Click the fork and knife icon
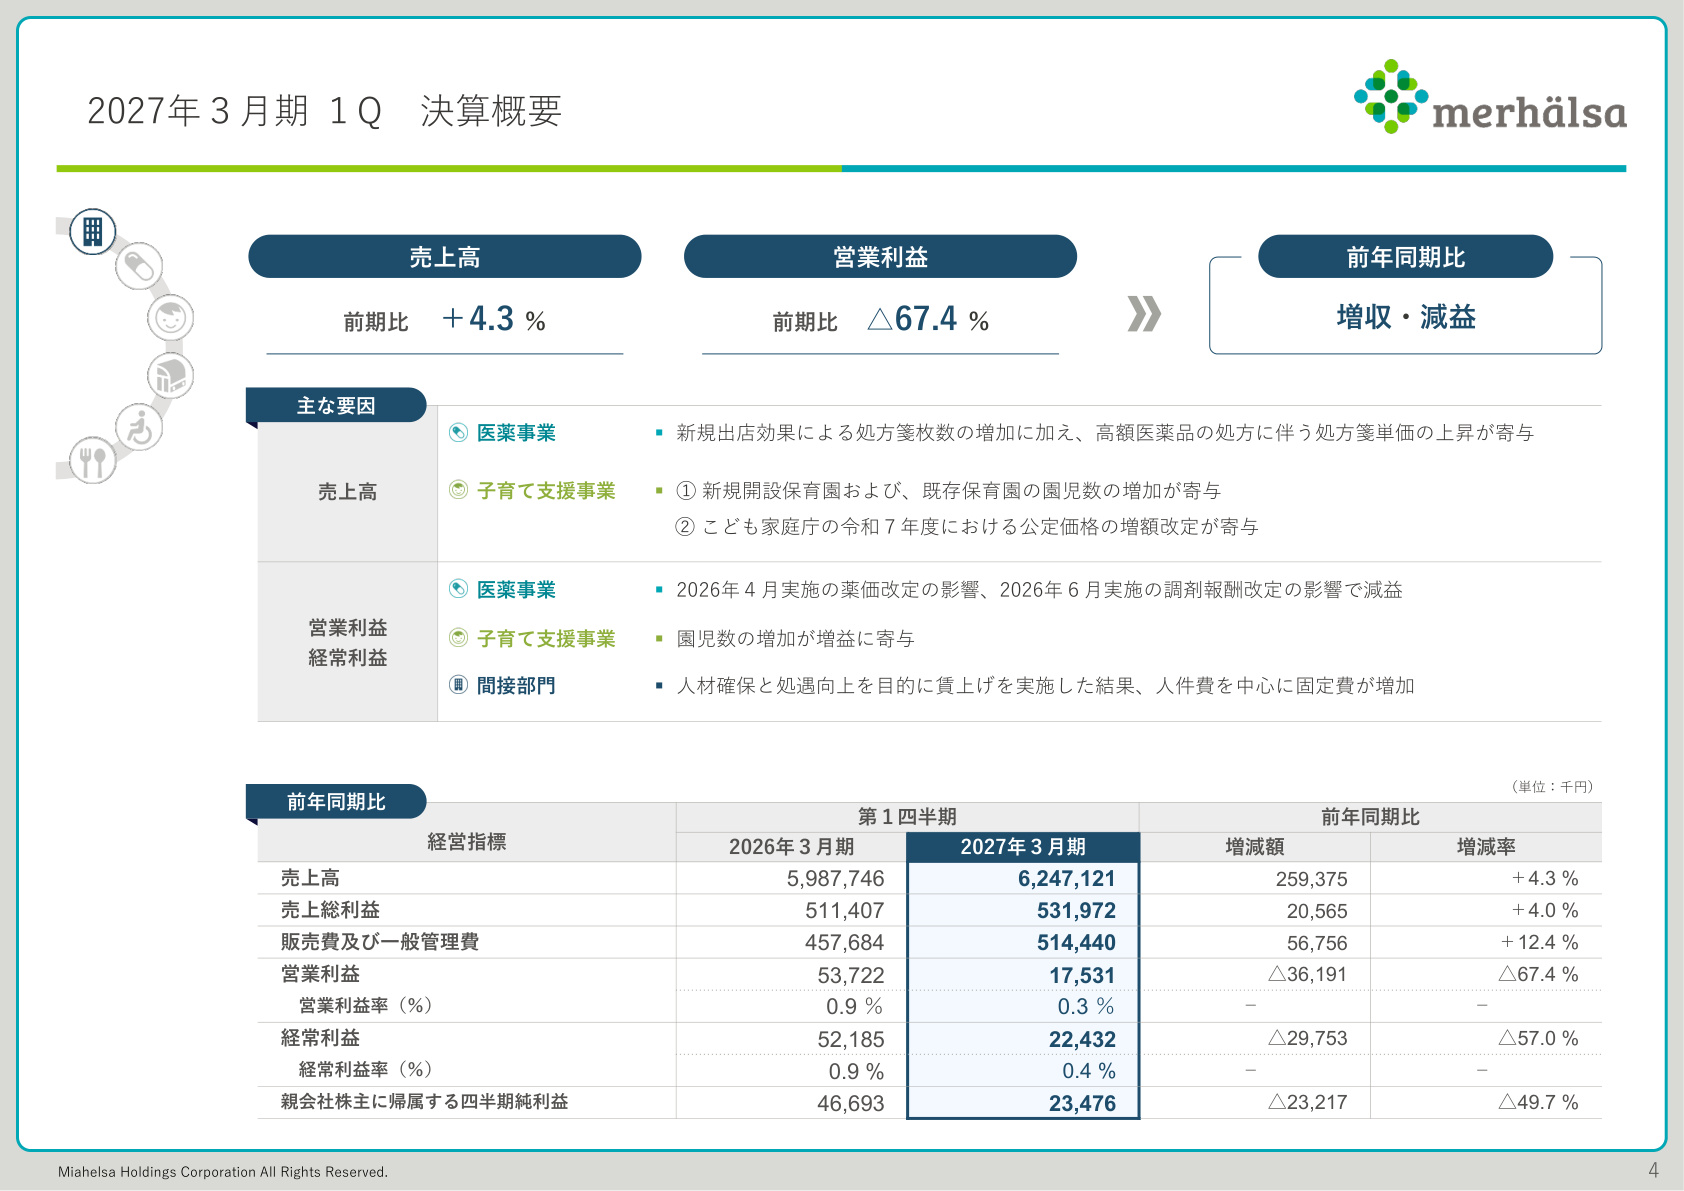 [92, 461]
